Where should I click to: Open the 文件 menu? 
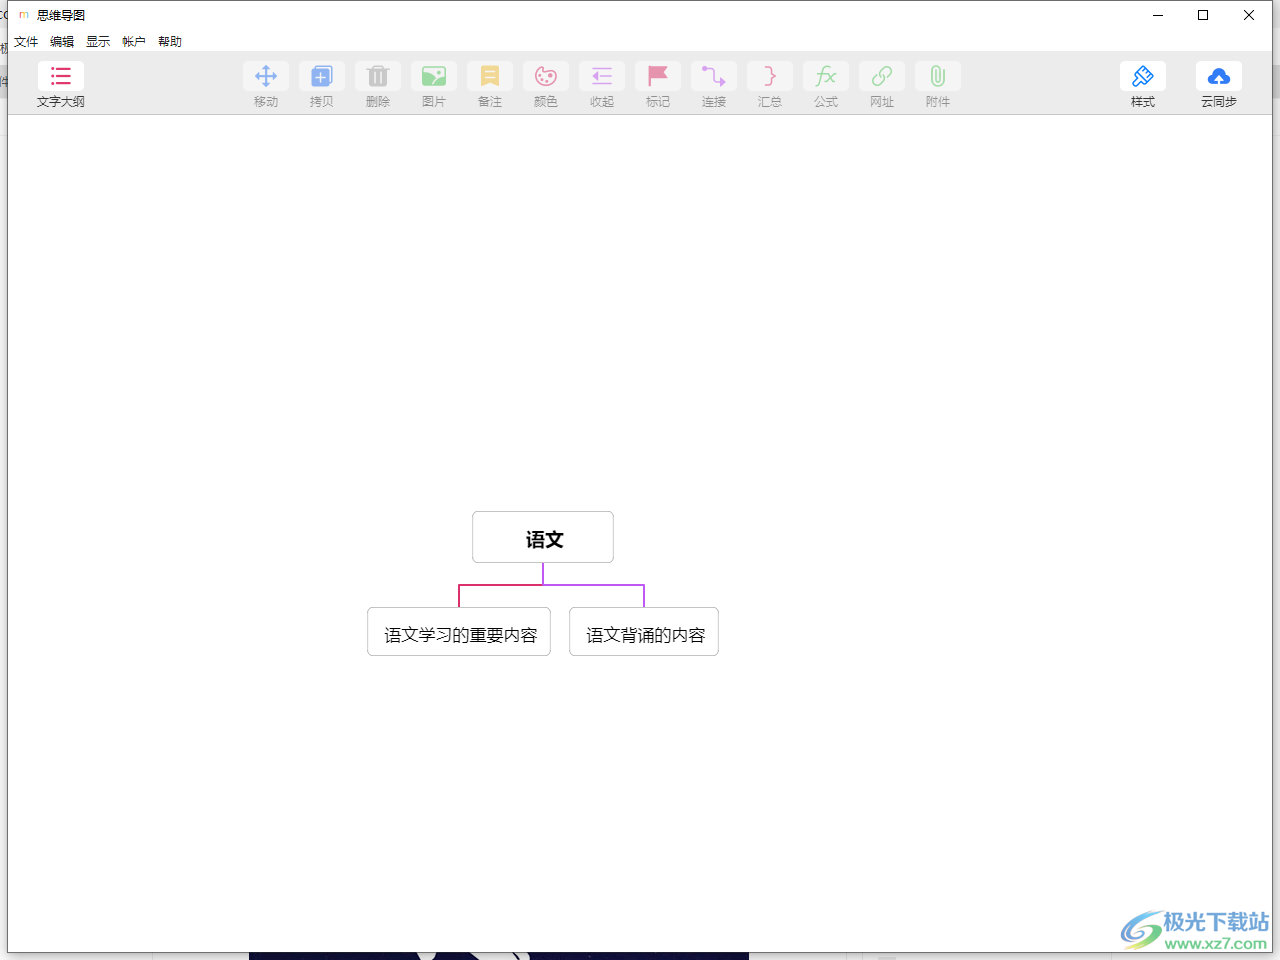[x=26, y=42]
